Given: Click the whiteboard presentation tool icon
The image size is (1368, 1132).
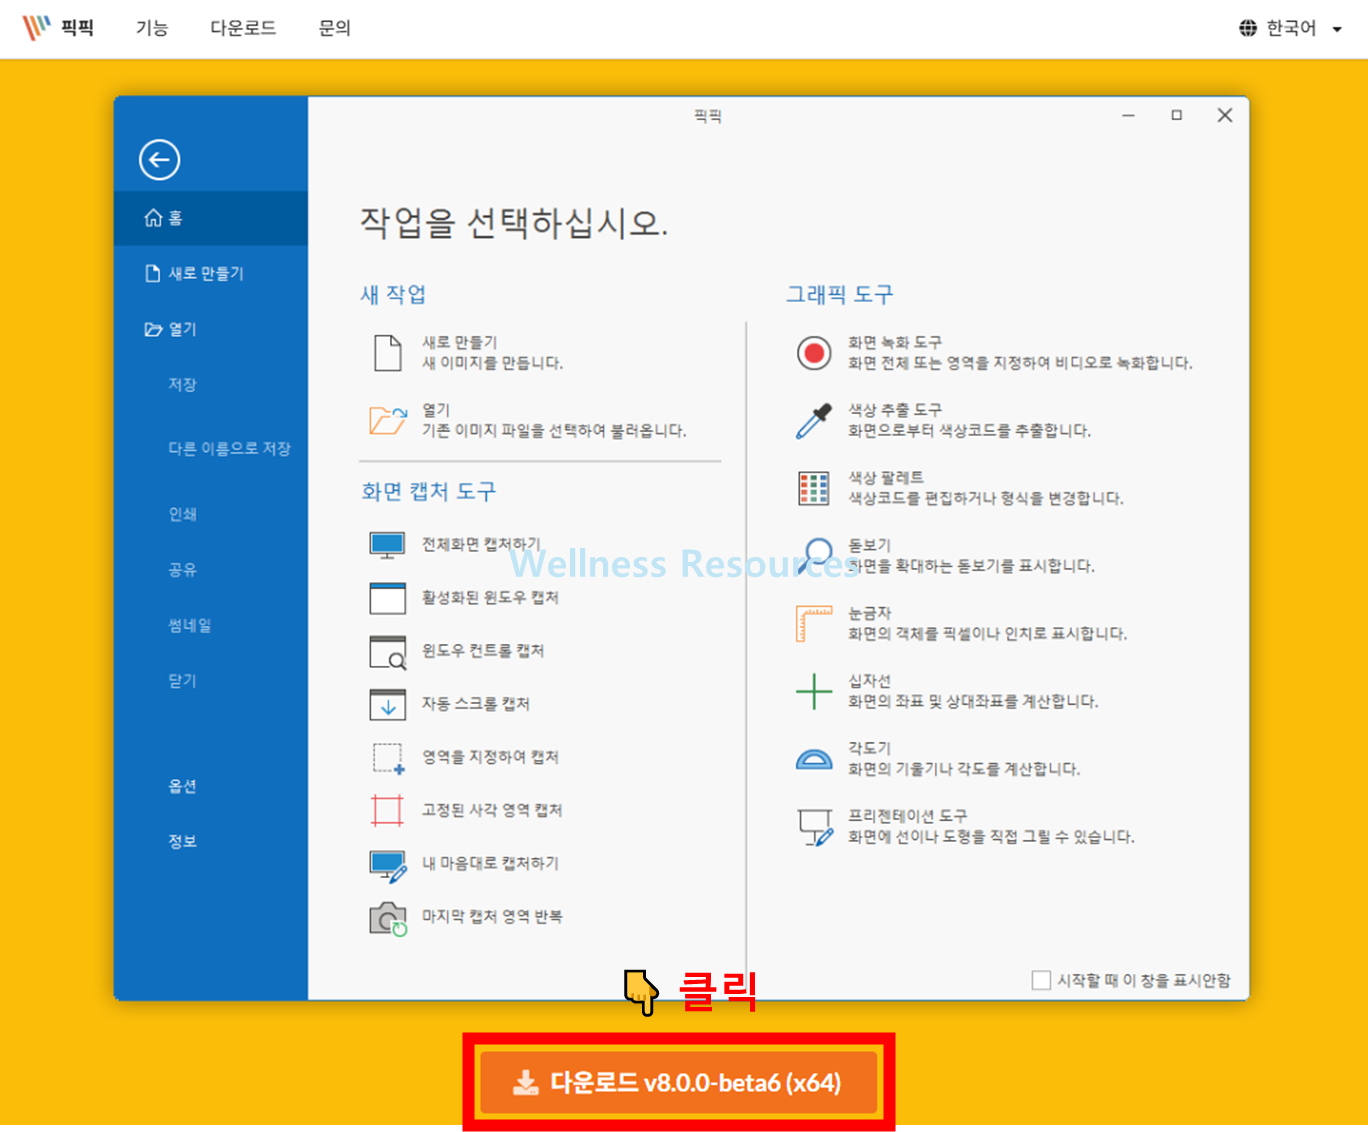Looking at the screenshot, I should click(815, 827).
